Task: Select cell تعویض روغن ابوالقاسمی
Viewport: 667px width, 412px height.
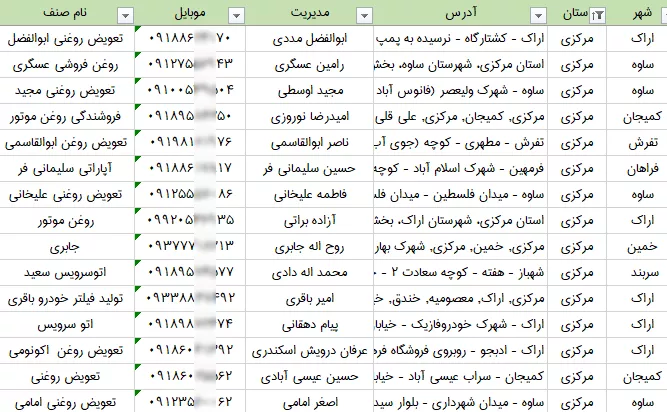Action: pos(67,142)
